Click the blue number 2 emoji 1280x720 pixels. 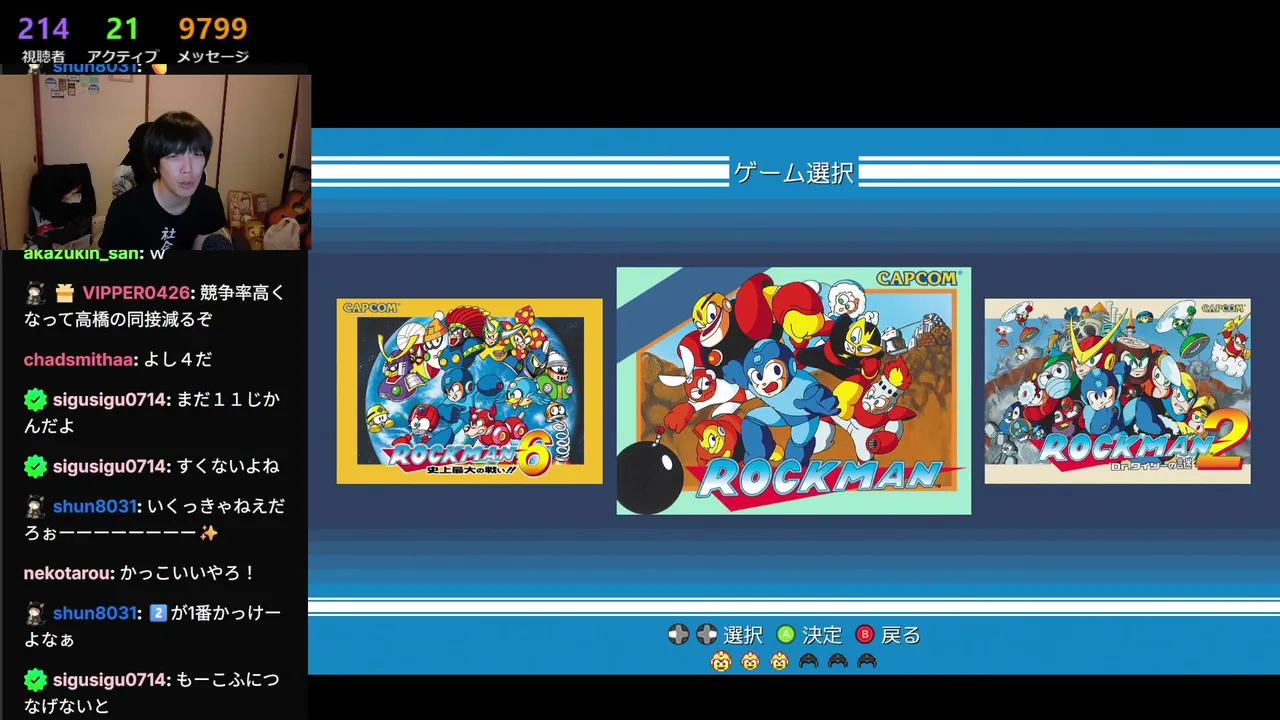[x=157, y=612]
